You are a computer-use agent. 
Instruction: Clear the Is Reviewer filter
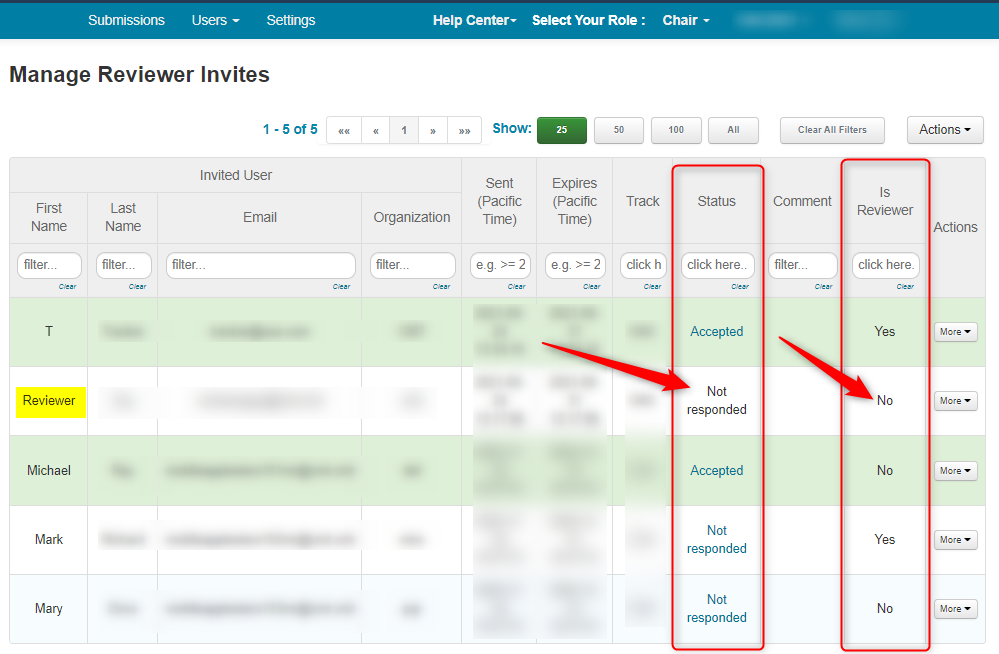(x=905, y=287)
